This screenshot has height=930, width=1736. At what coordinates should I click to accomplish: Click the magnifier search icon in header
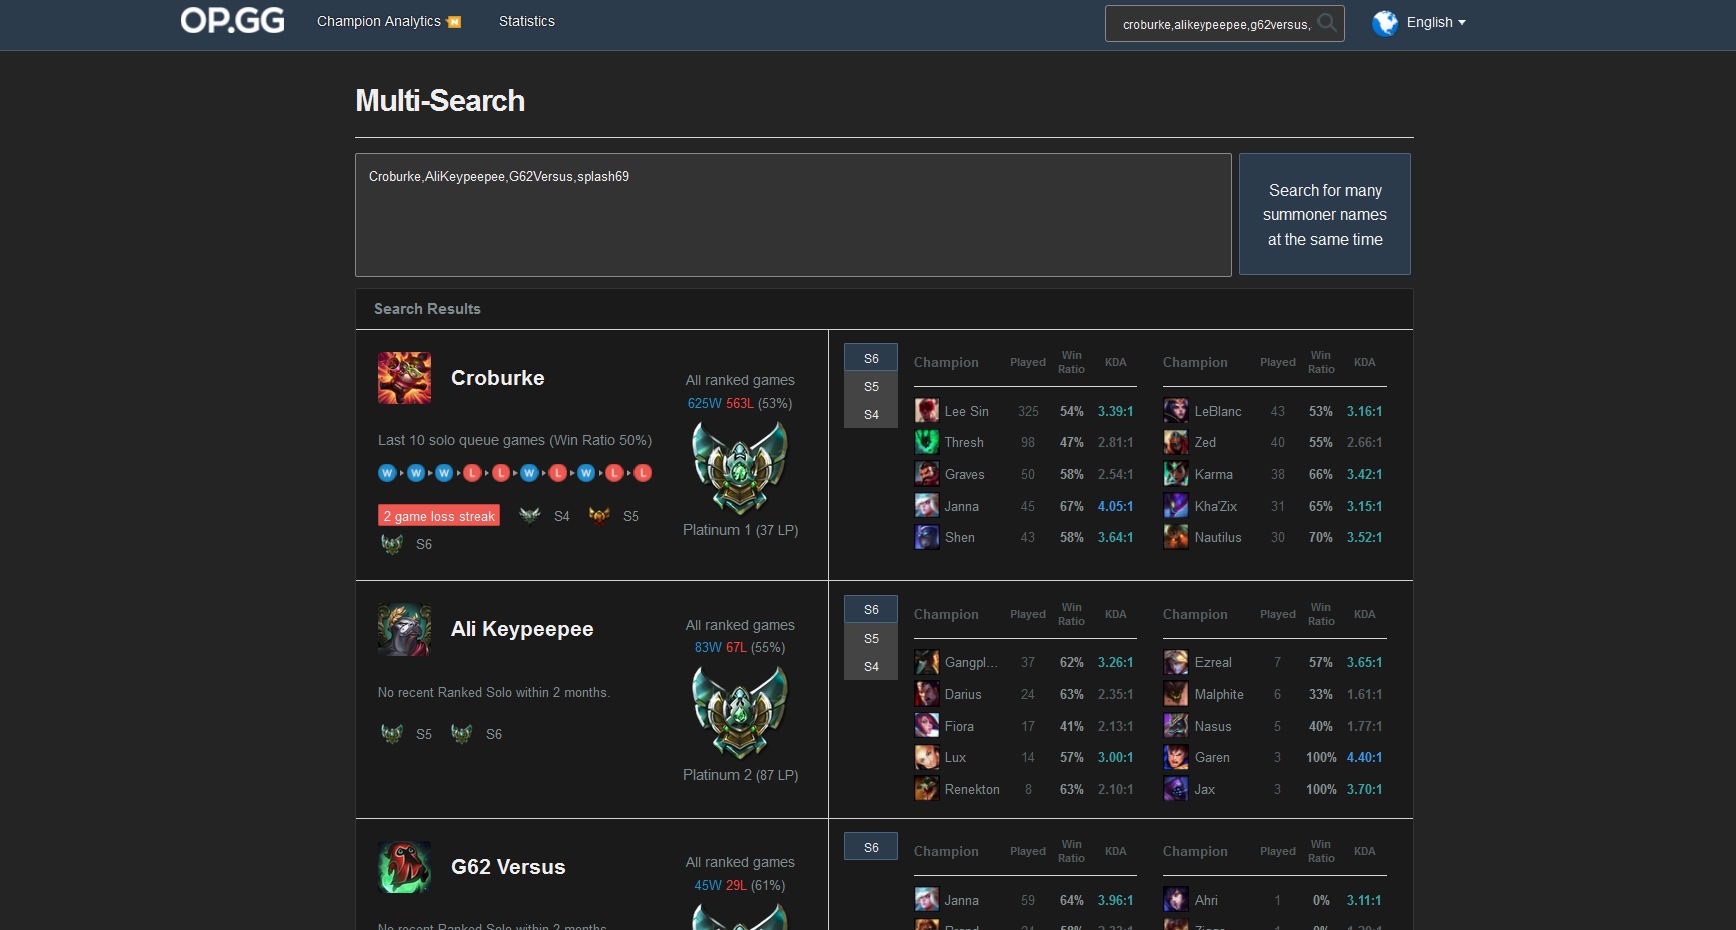pos(1327,23)
